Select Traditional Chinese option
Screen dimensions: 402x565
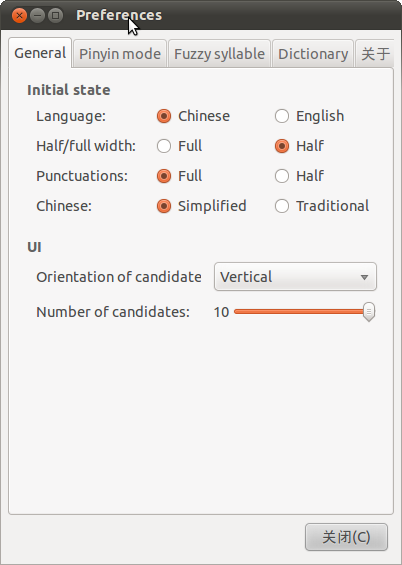point(282,206)
